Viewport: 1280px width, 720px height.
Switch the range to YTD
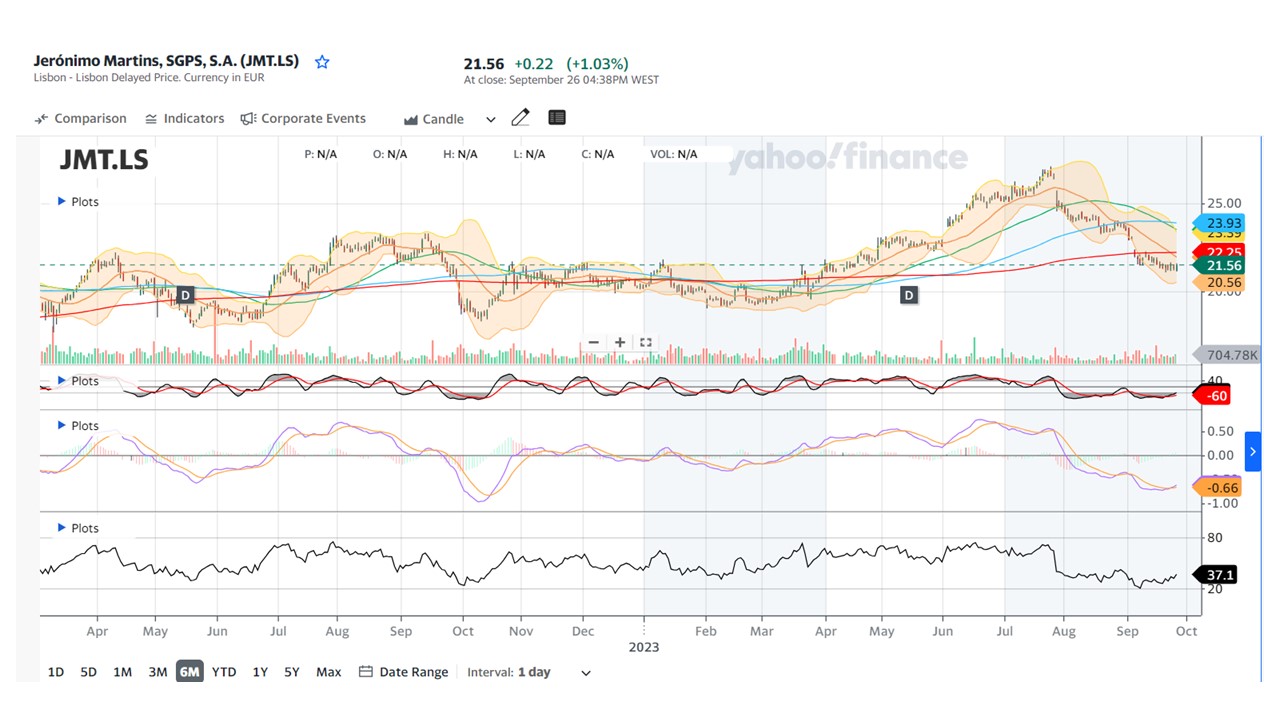coord(224,672)
